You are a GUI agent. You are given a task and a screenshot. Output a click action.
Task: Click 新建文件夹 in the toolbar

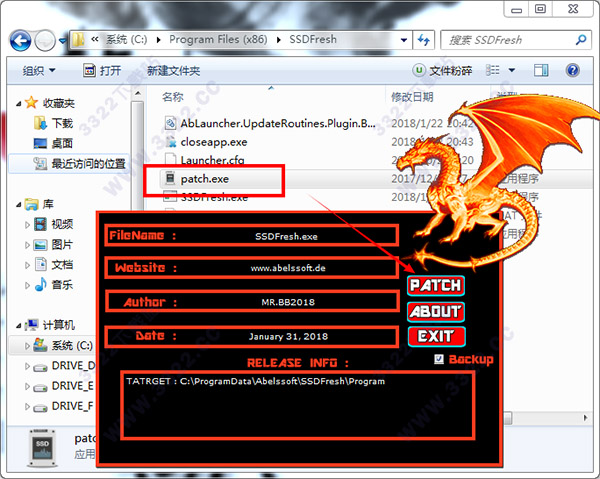pos(173,71)
